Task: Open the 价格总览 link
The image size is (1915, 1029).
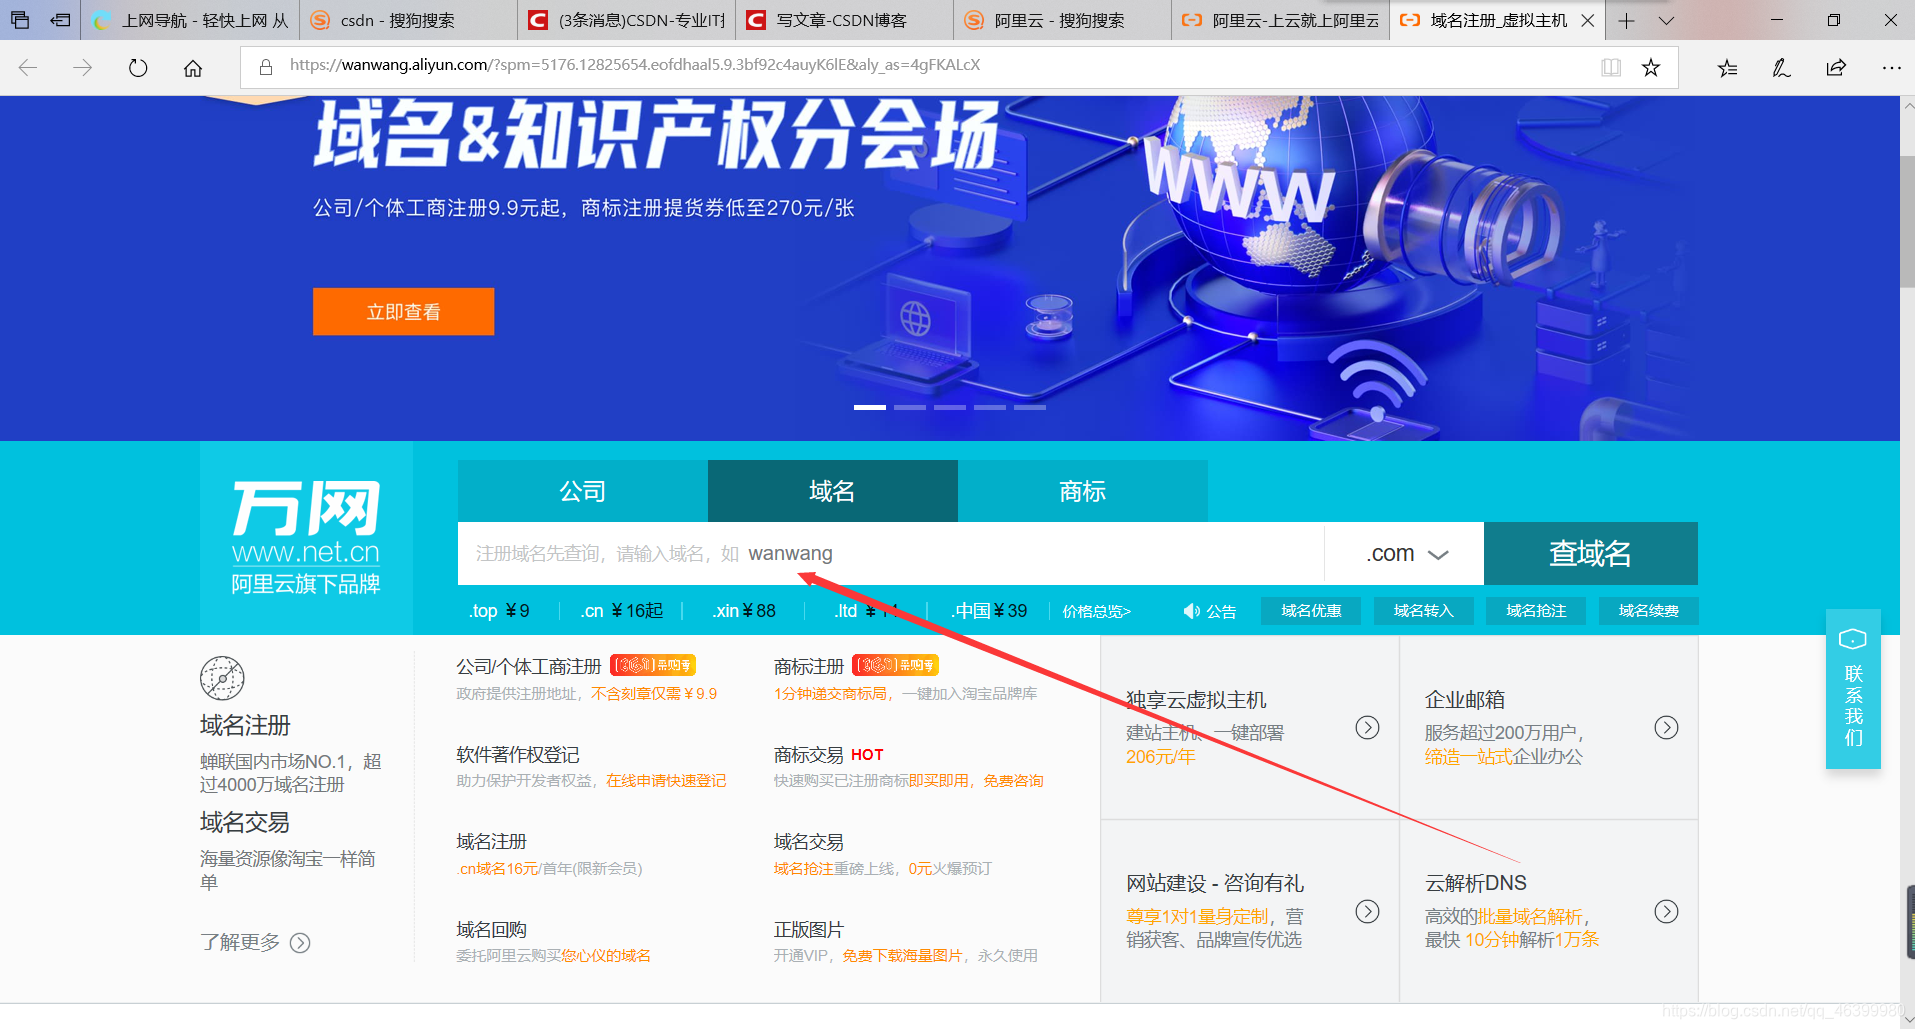Action: coord(1096,611)
